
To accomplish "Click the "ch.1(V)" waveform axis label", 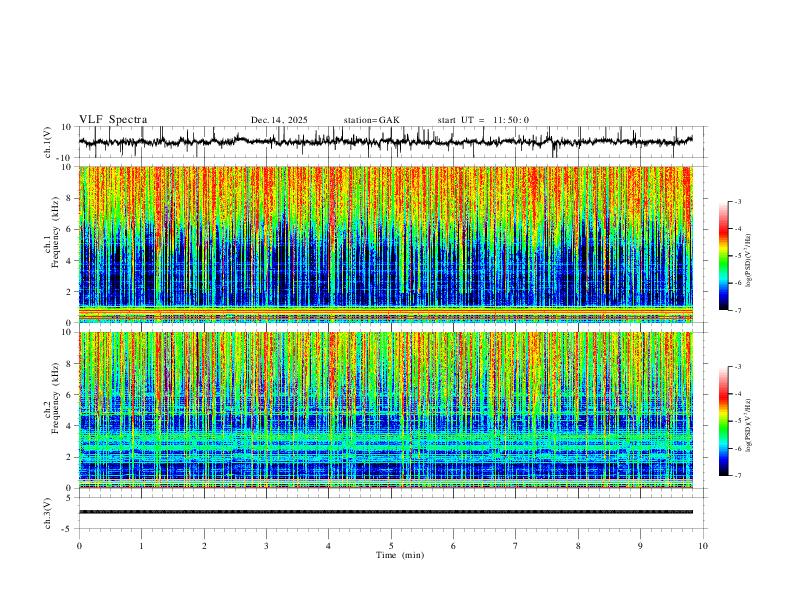I will (x=49, y=142).
